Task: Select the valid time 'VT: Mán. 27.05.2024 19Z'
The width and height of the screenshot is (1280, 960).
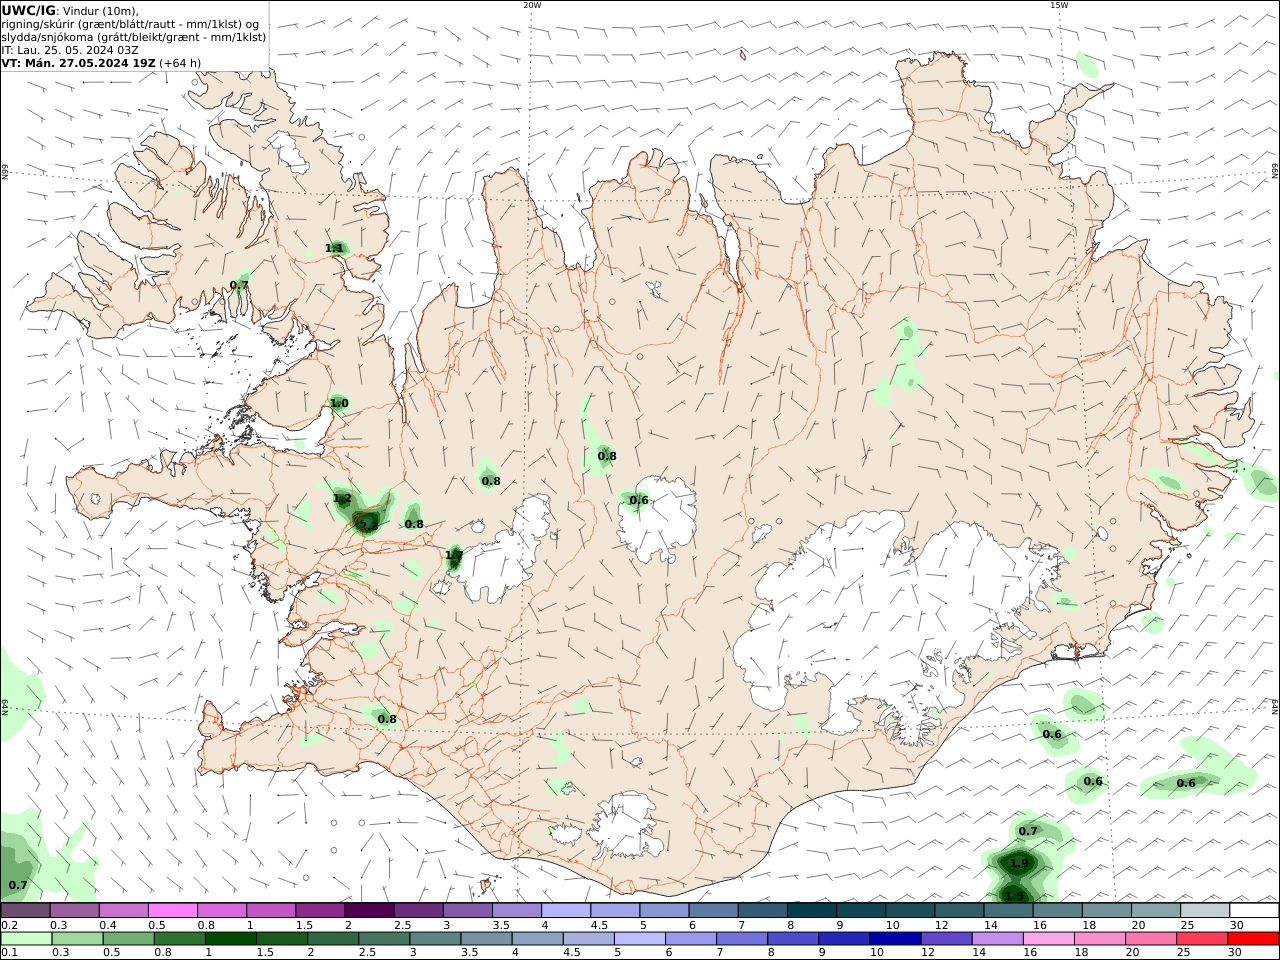Action: tap(78, 63)
